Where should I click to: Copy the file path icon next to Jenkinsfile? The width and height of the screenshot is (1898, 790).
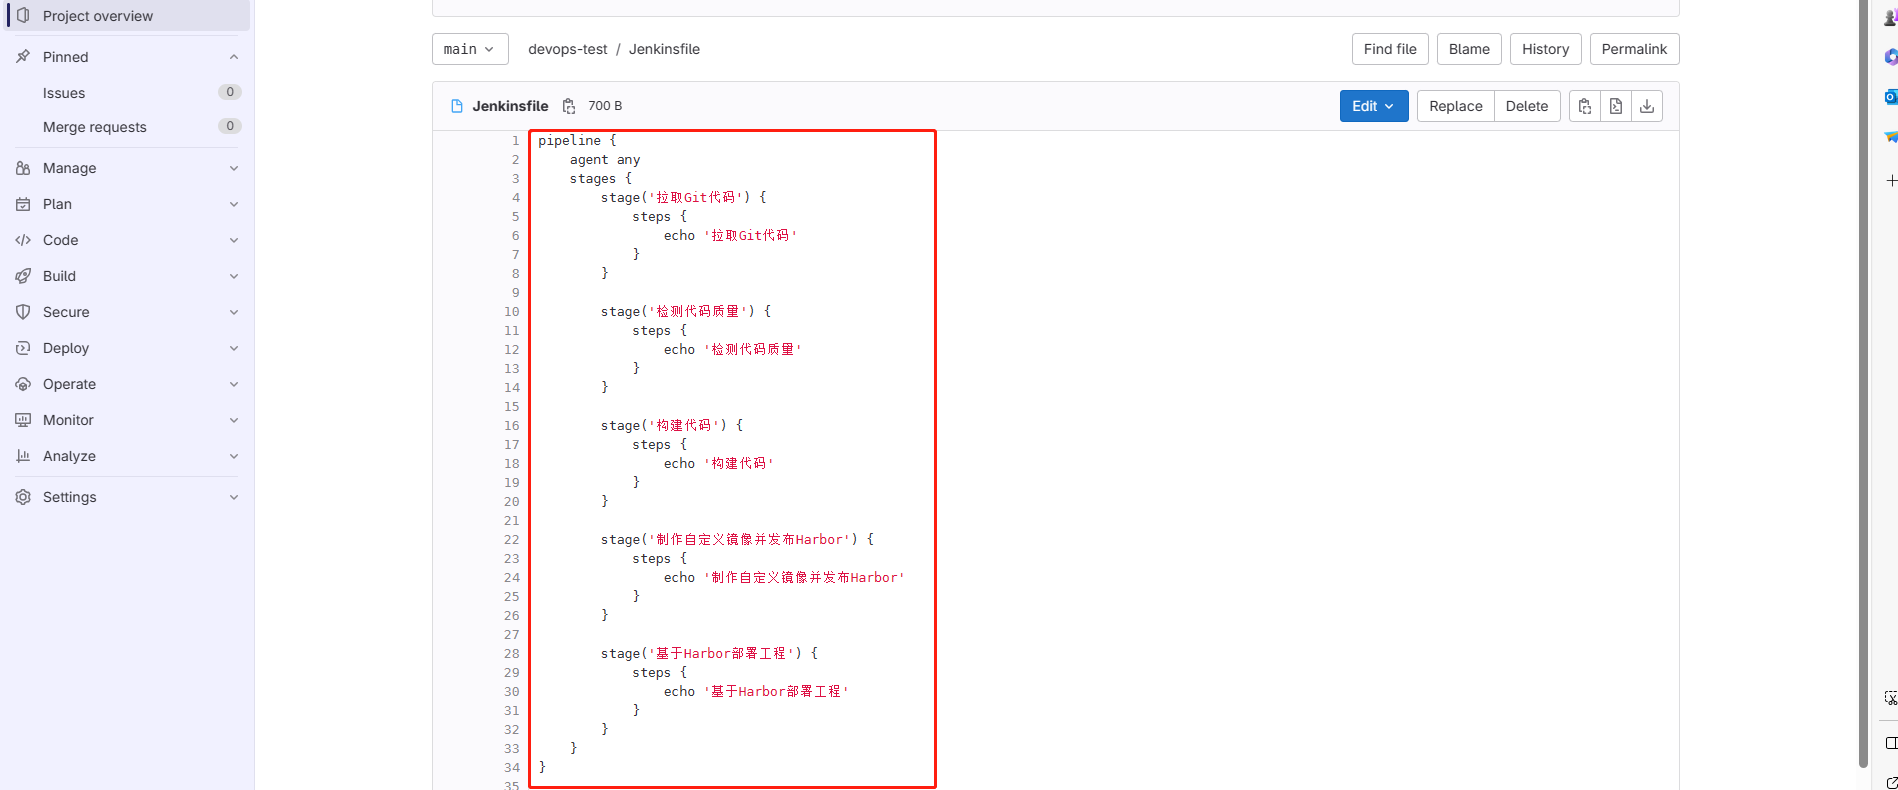click(x=569, y=106)
